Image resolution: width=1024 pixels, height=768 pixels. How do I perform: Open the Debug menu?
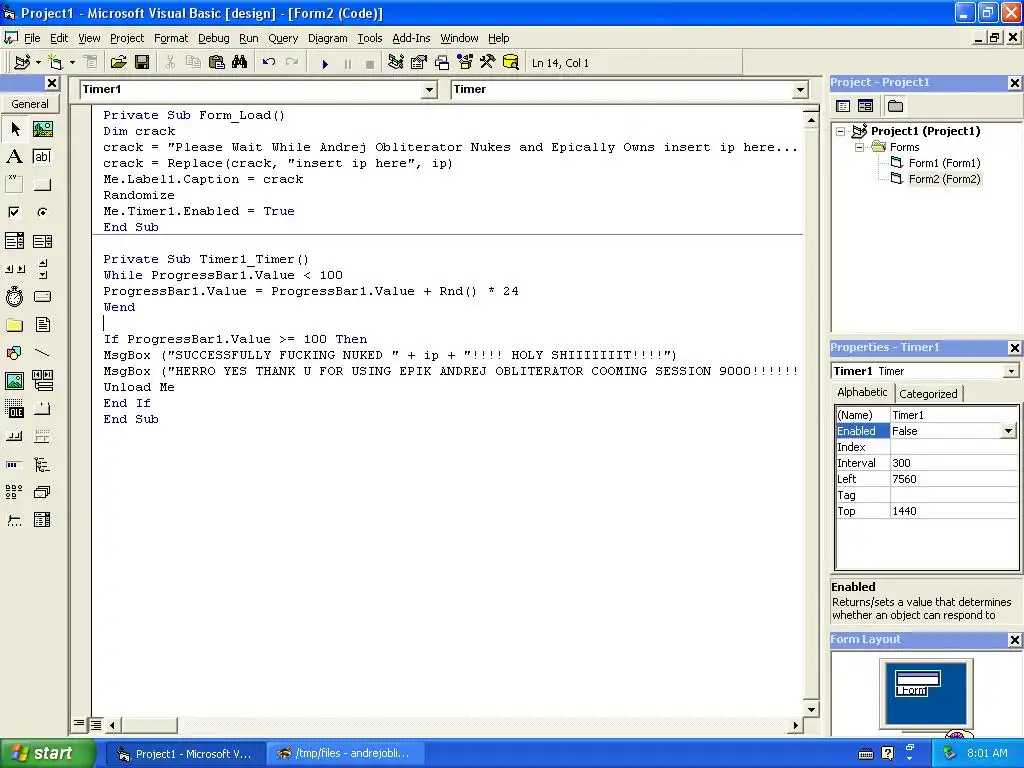pos(214,38)
